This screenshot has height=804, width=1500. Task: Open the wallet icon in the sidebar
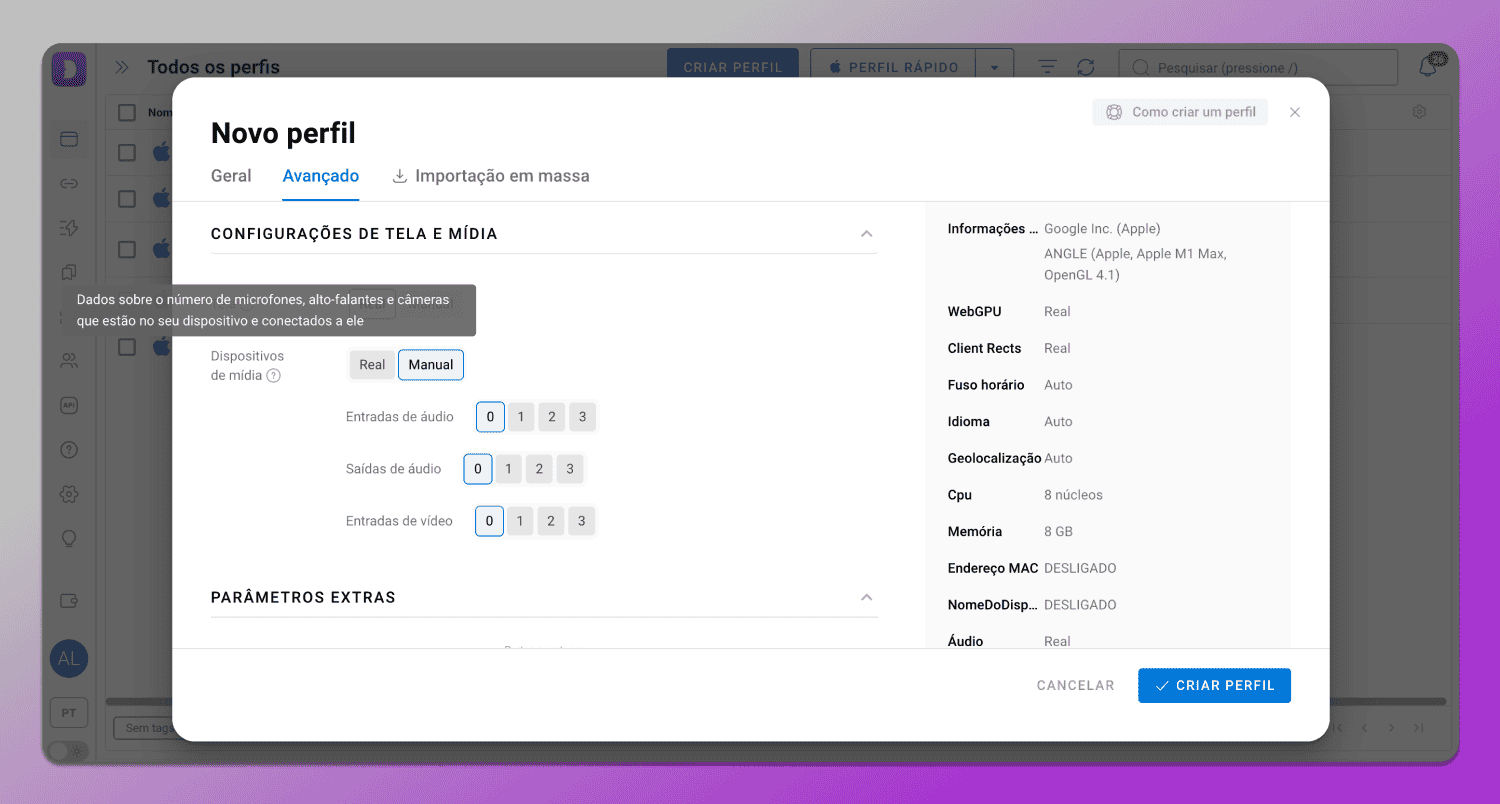click(69, 601)
